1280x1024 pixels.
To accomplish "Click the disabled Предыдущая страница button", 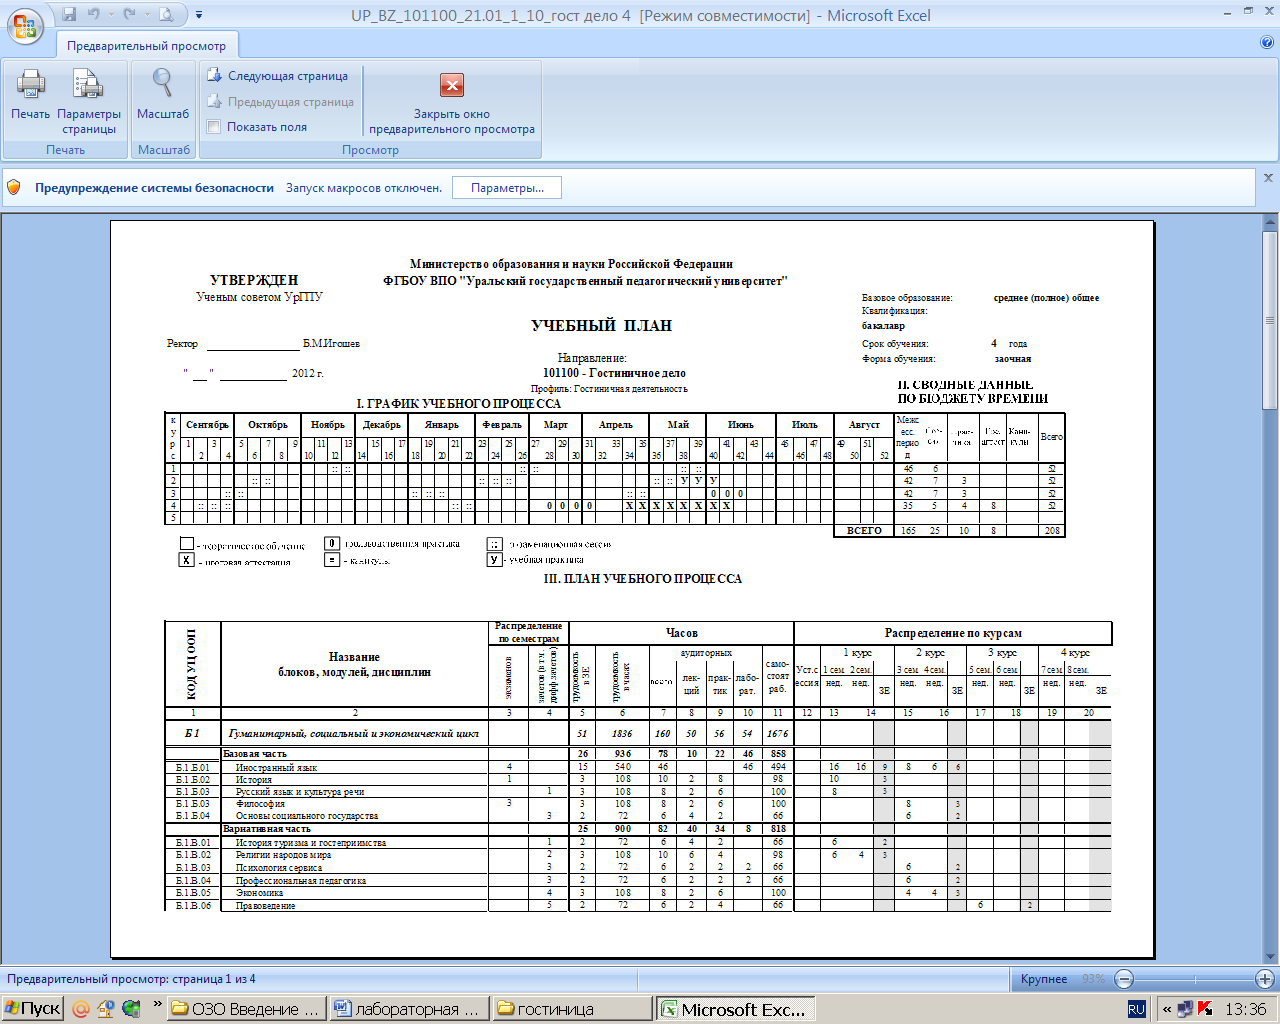I will 281,102.
